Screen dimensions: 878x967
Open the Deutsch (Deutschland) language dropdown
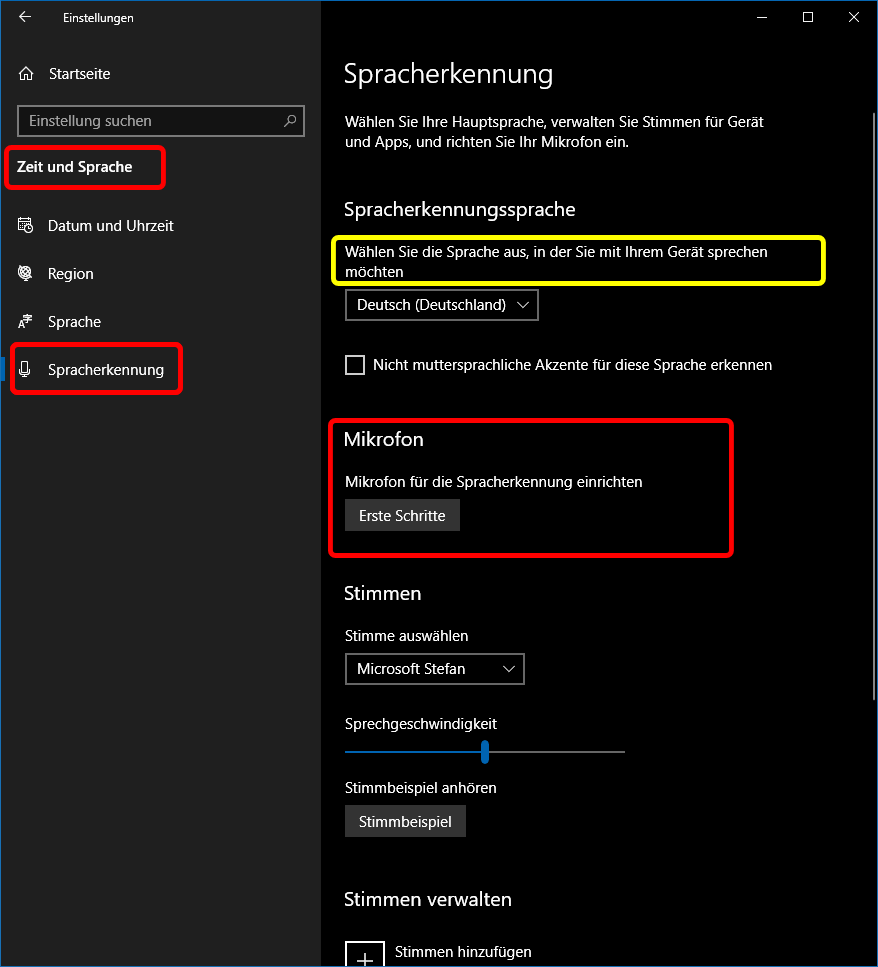(441, 305)
